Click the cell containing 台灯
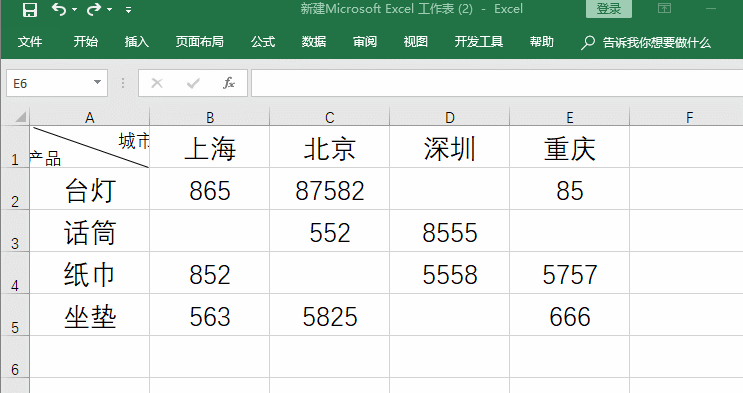Viewport: 743px width, 393px height. pos(90,189)
